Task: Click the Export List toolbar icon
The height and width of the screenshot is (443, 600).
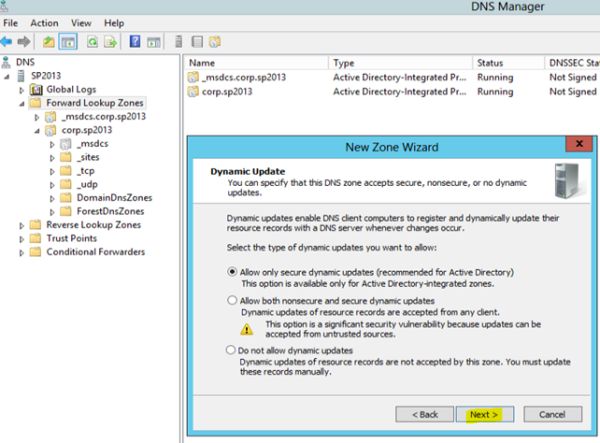Action: tap(111, 42)
